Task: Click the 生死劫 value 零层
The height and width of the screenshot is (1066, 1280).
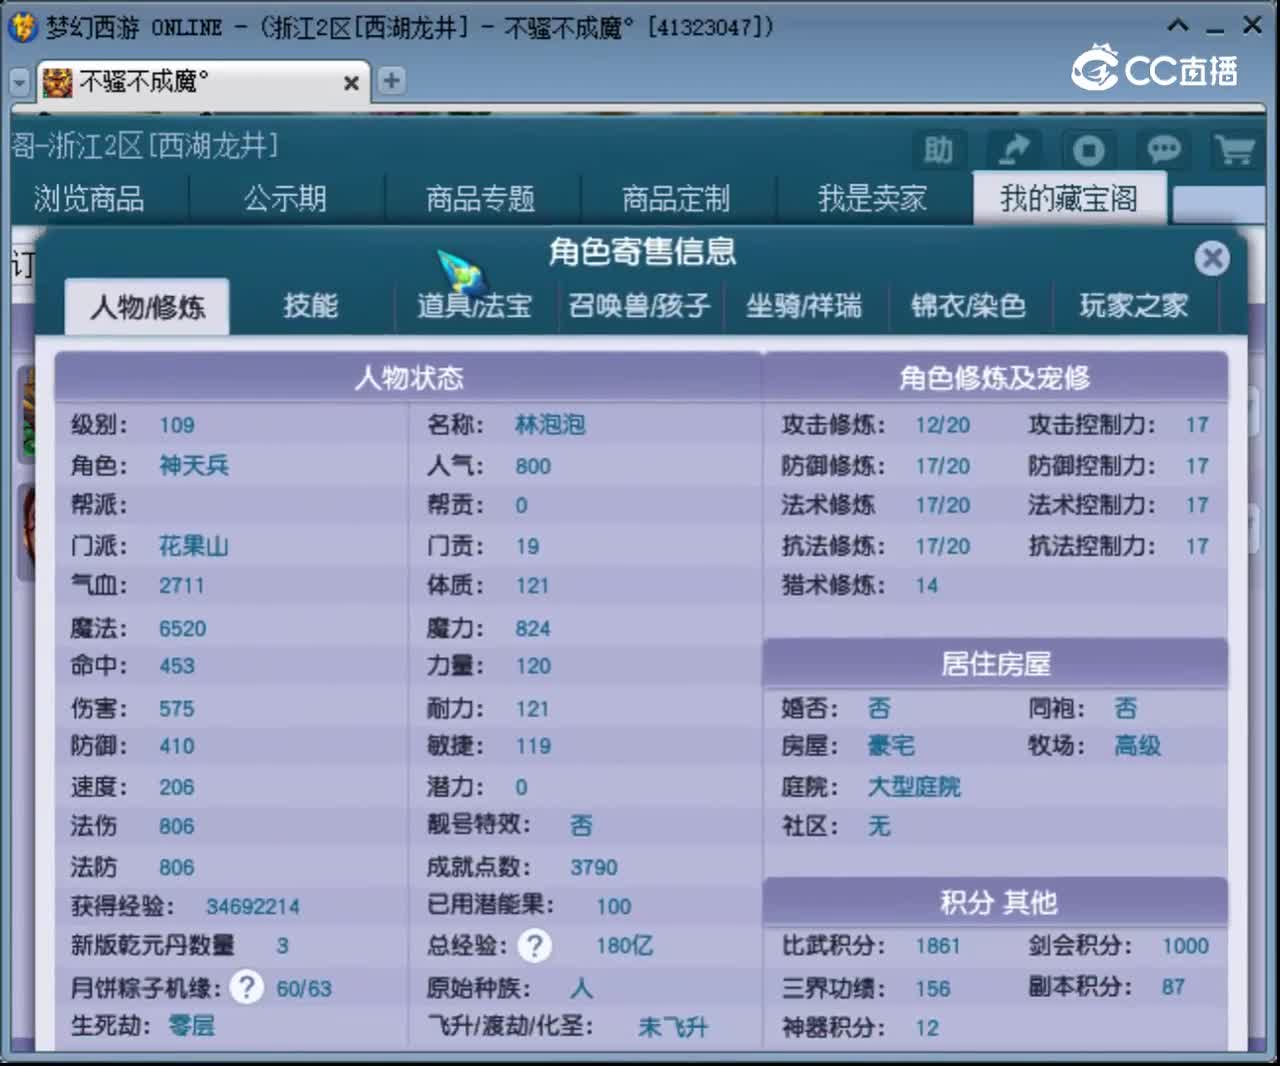Action: [191, 1026]
